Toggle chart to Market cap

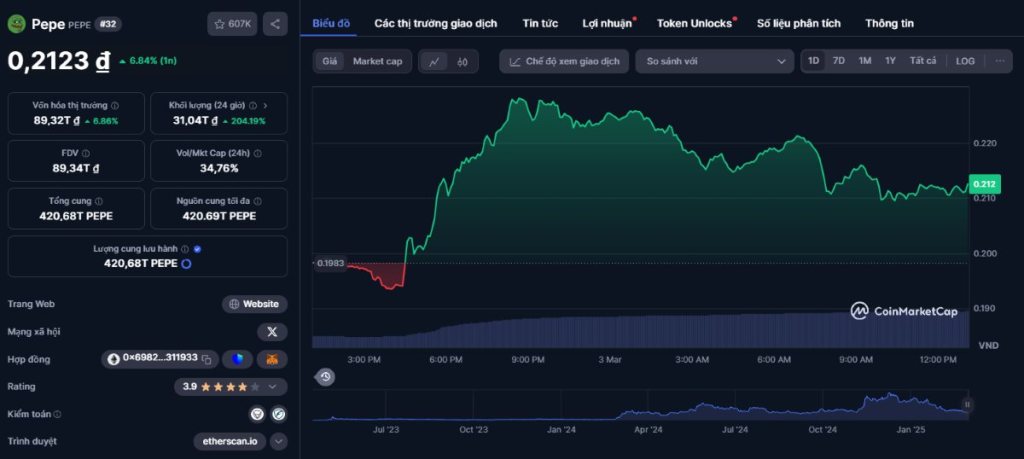(377, 61)
